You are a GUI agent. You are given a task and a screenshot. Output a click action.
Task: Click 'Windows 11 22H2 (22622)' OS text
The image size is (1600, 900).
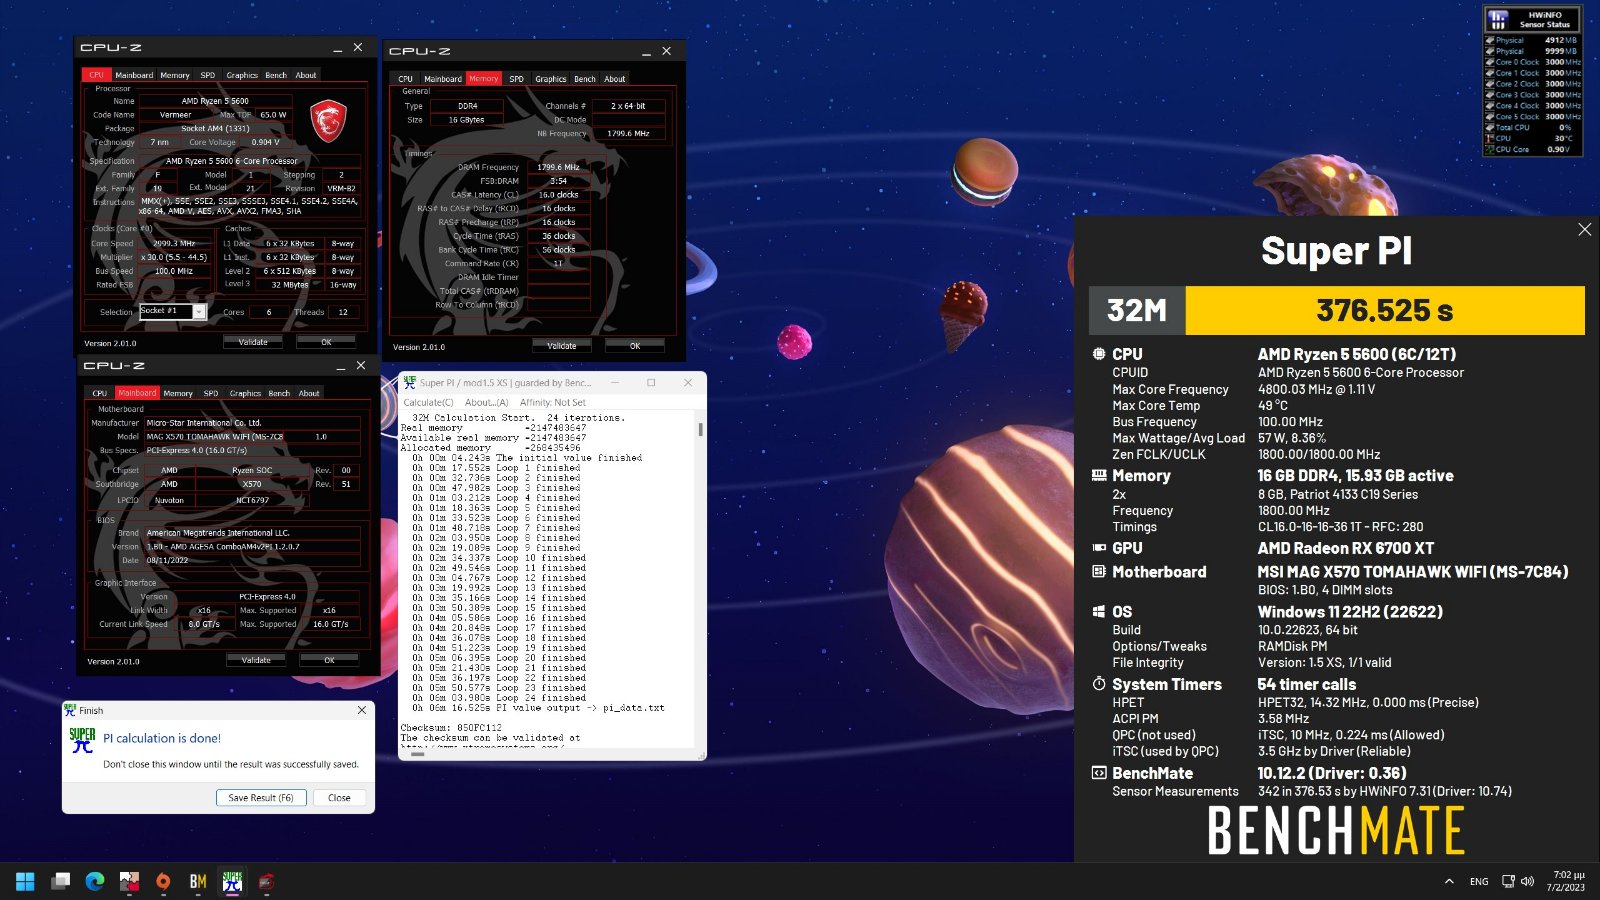click(1350, 612)
